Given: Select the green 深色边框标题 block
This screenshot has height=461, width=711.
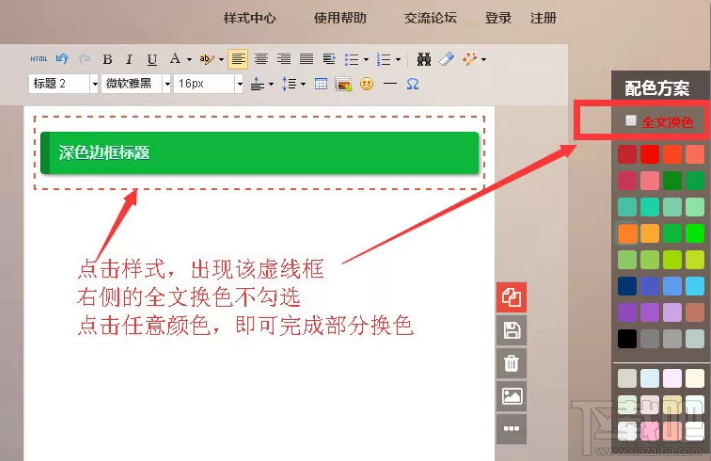Looking at the screenshot, I should 260,153.
